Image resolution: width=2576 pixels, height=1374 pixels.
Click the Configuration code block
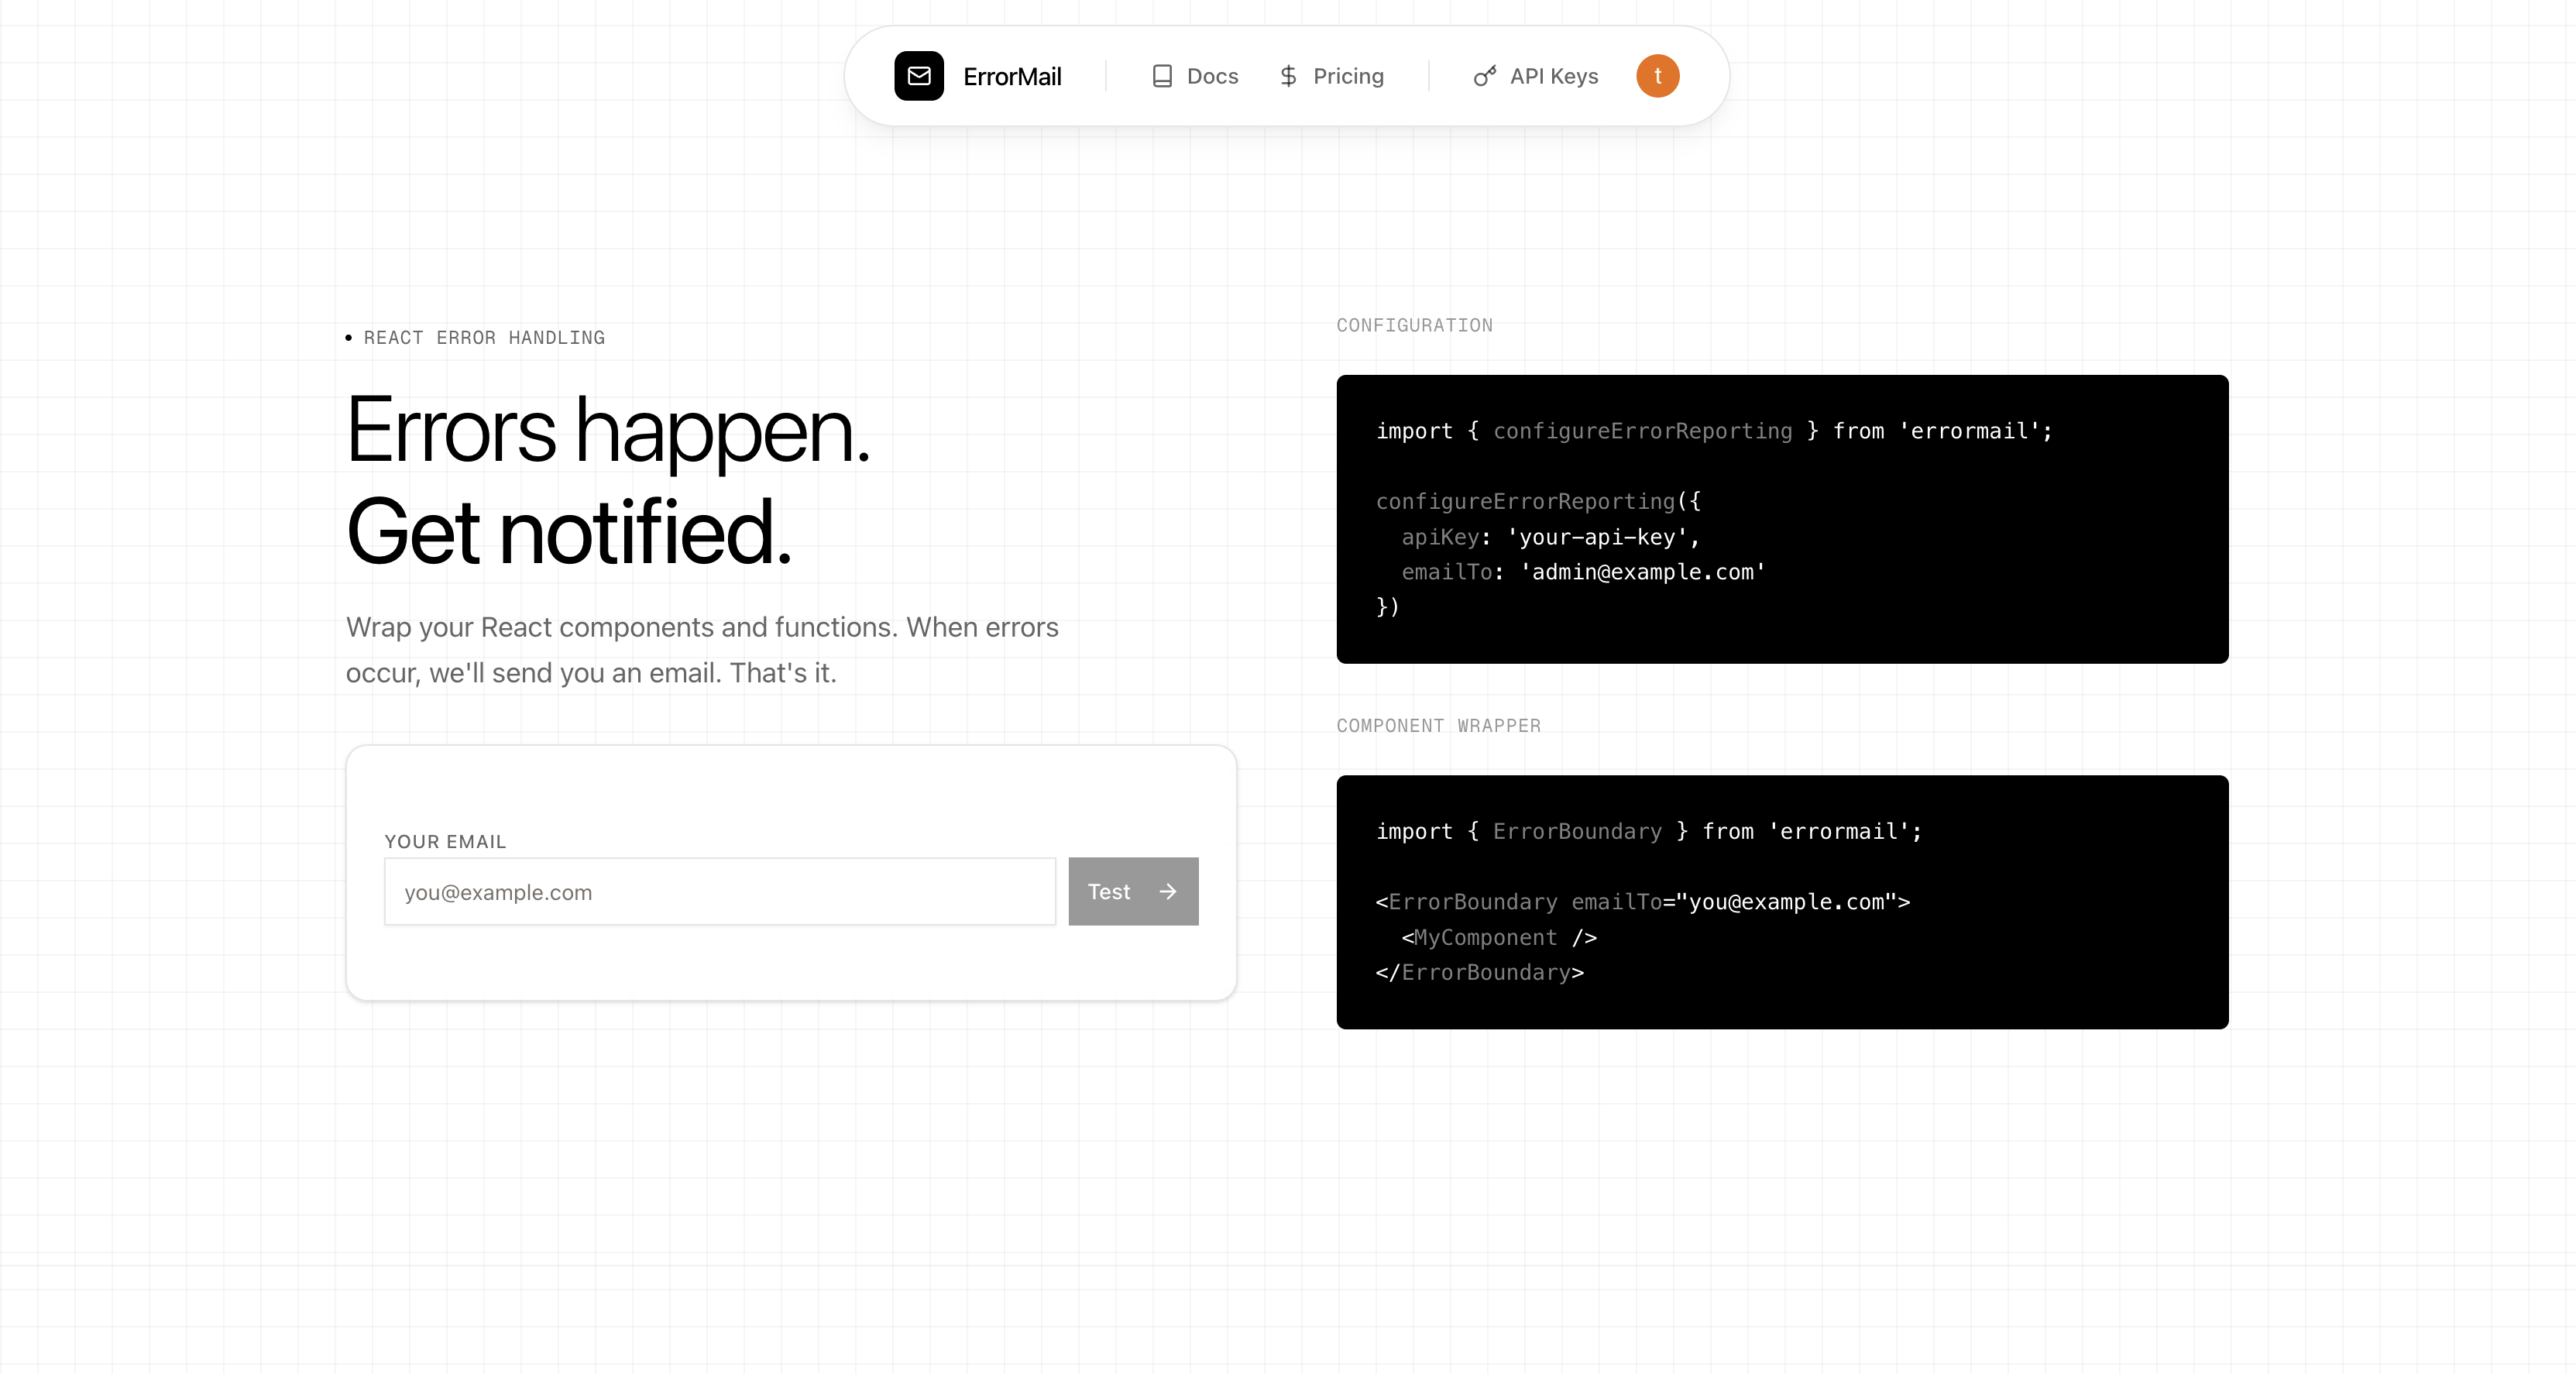tap(1781, 518)
